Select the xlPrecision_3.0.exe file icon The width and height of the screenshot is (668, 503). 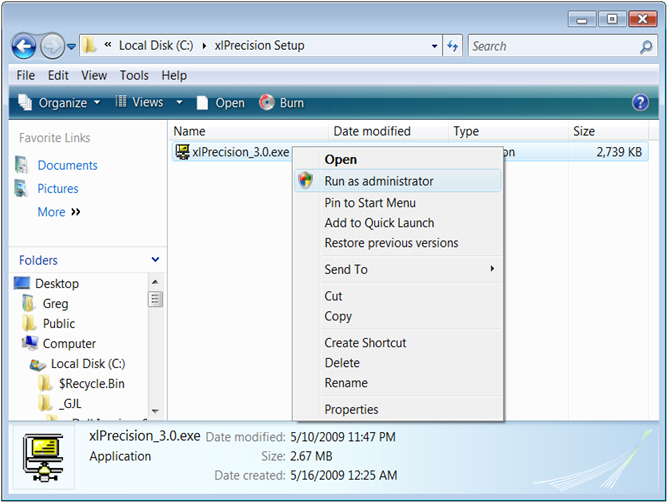tap(182, 152)
